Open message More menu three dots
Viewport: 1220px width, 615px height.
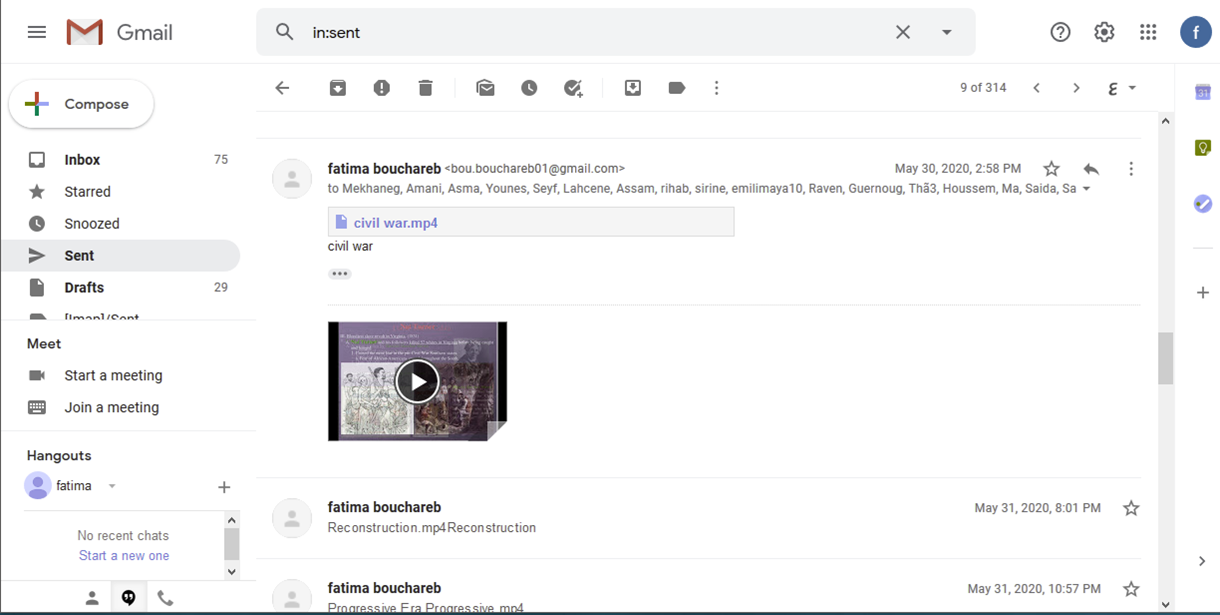click(1131, 169)
